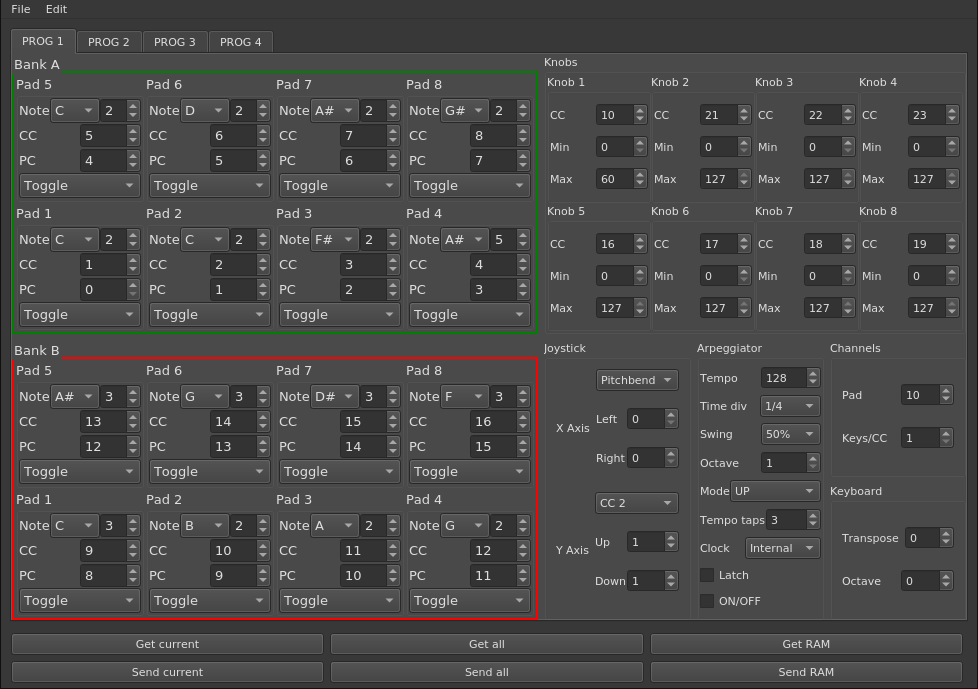Open Bank B Pad 7 Note D# dropdown
This screenshot has width=978, height=689.
(334, 397)
